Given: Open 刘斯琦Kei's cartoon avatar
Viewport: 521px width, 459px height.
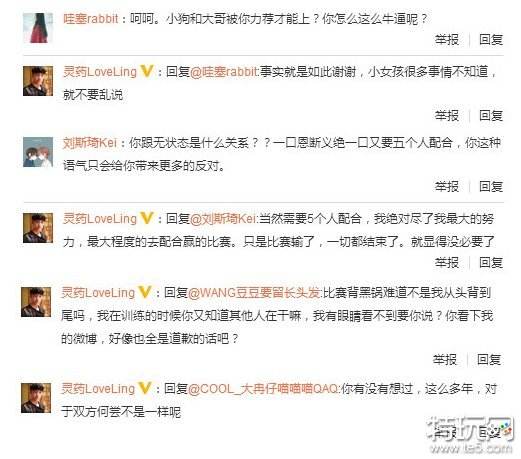Looking at the screenshot, I should 38,152.
